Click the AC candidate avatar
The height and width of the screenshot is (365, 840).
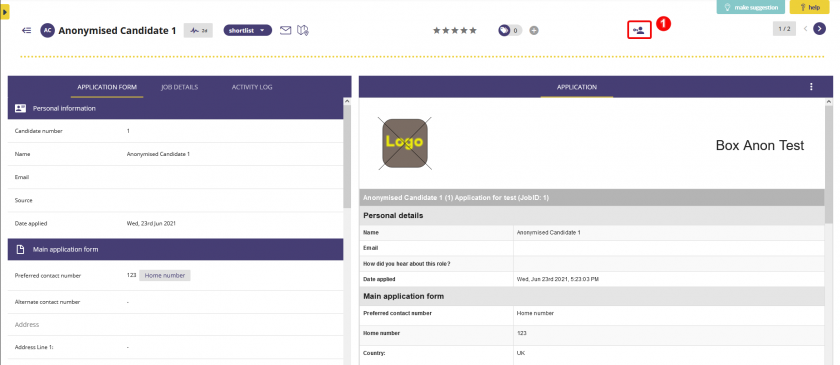point(47,31)
